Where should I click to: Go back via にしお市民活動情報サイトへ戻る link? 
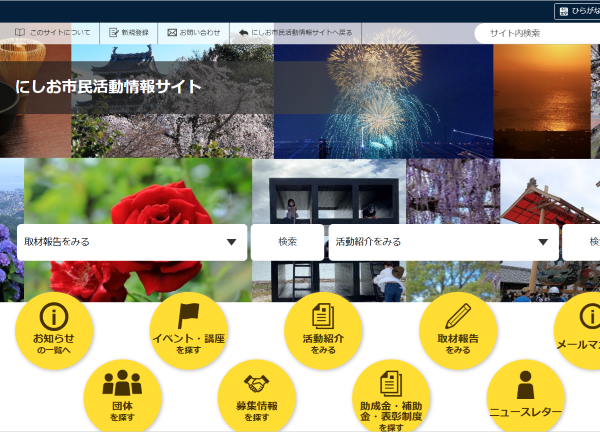(x=295, y=33)
